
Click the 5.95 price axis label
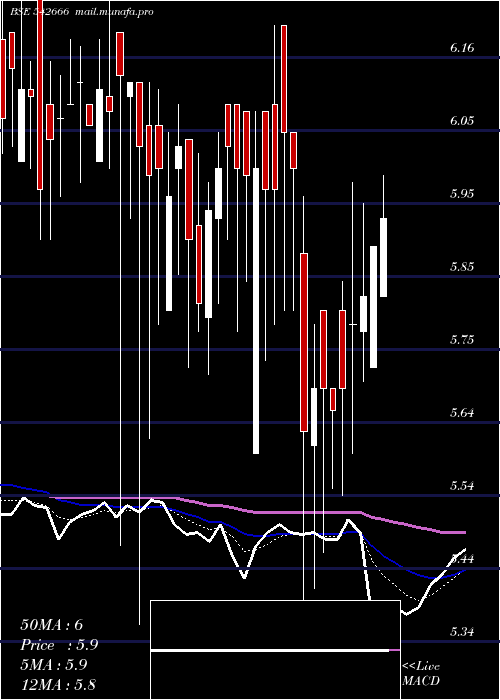[462, 194]
